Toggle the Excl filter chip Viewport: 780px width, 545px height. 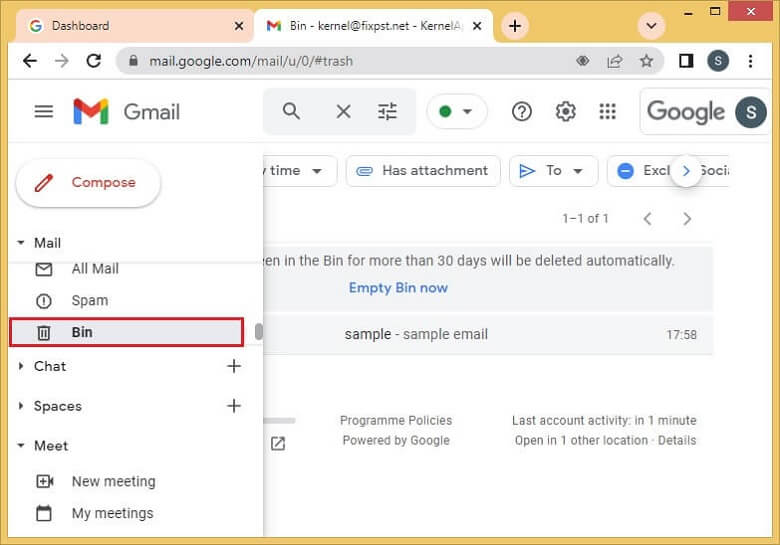tap(645, 171)
